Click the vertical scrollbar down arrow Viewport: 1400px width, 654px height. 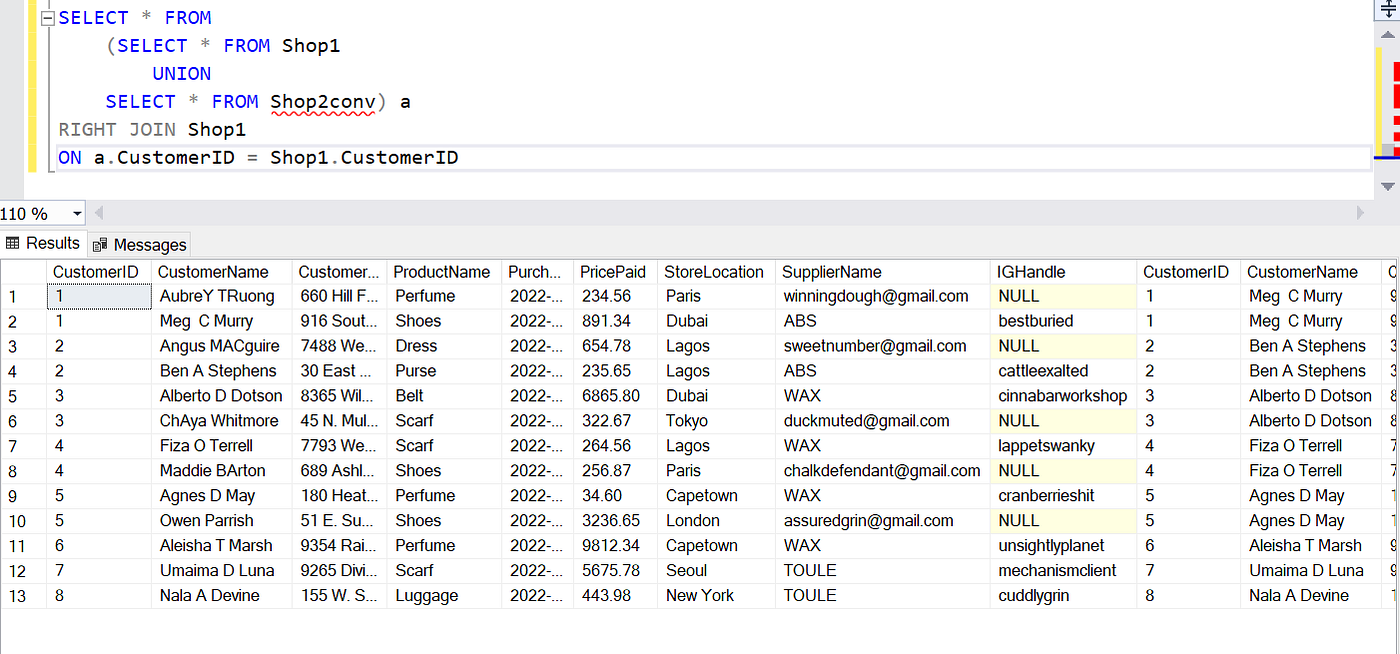tap(1389, 185)
